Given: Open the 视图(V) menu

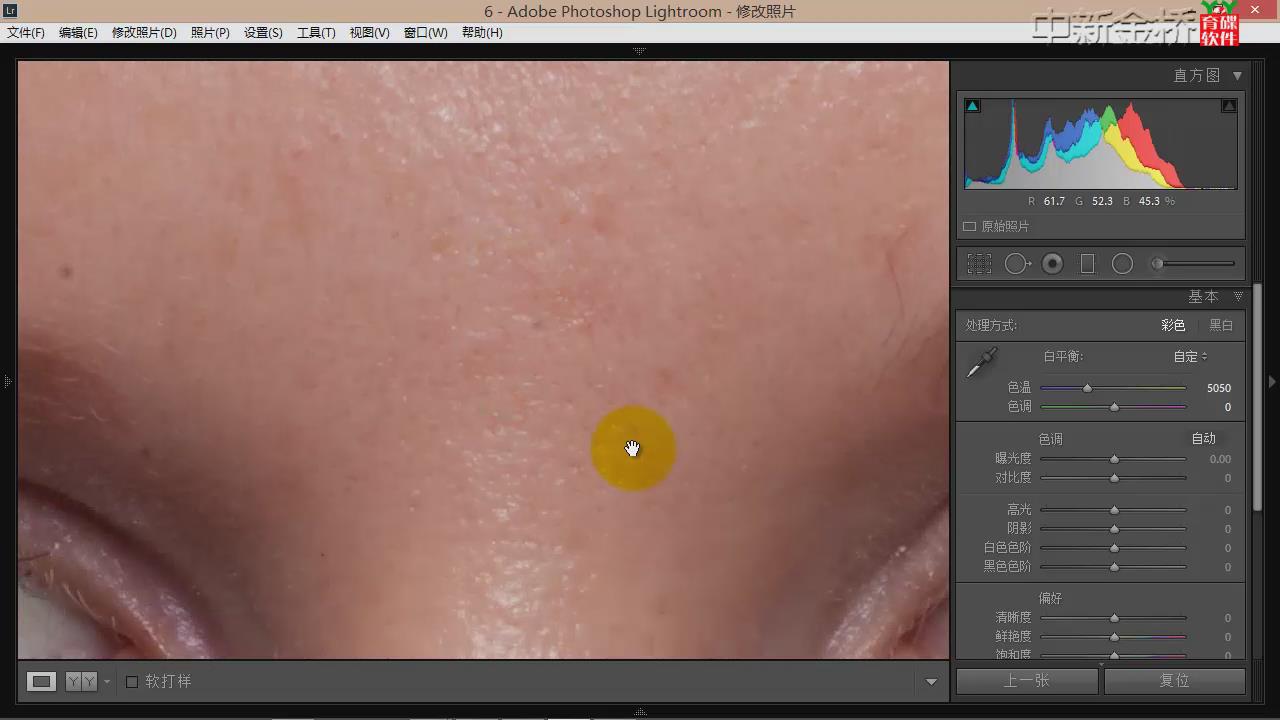Looking at the screenshot, I should coord(369,32).
